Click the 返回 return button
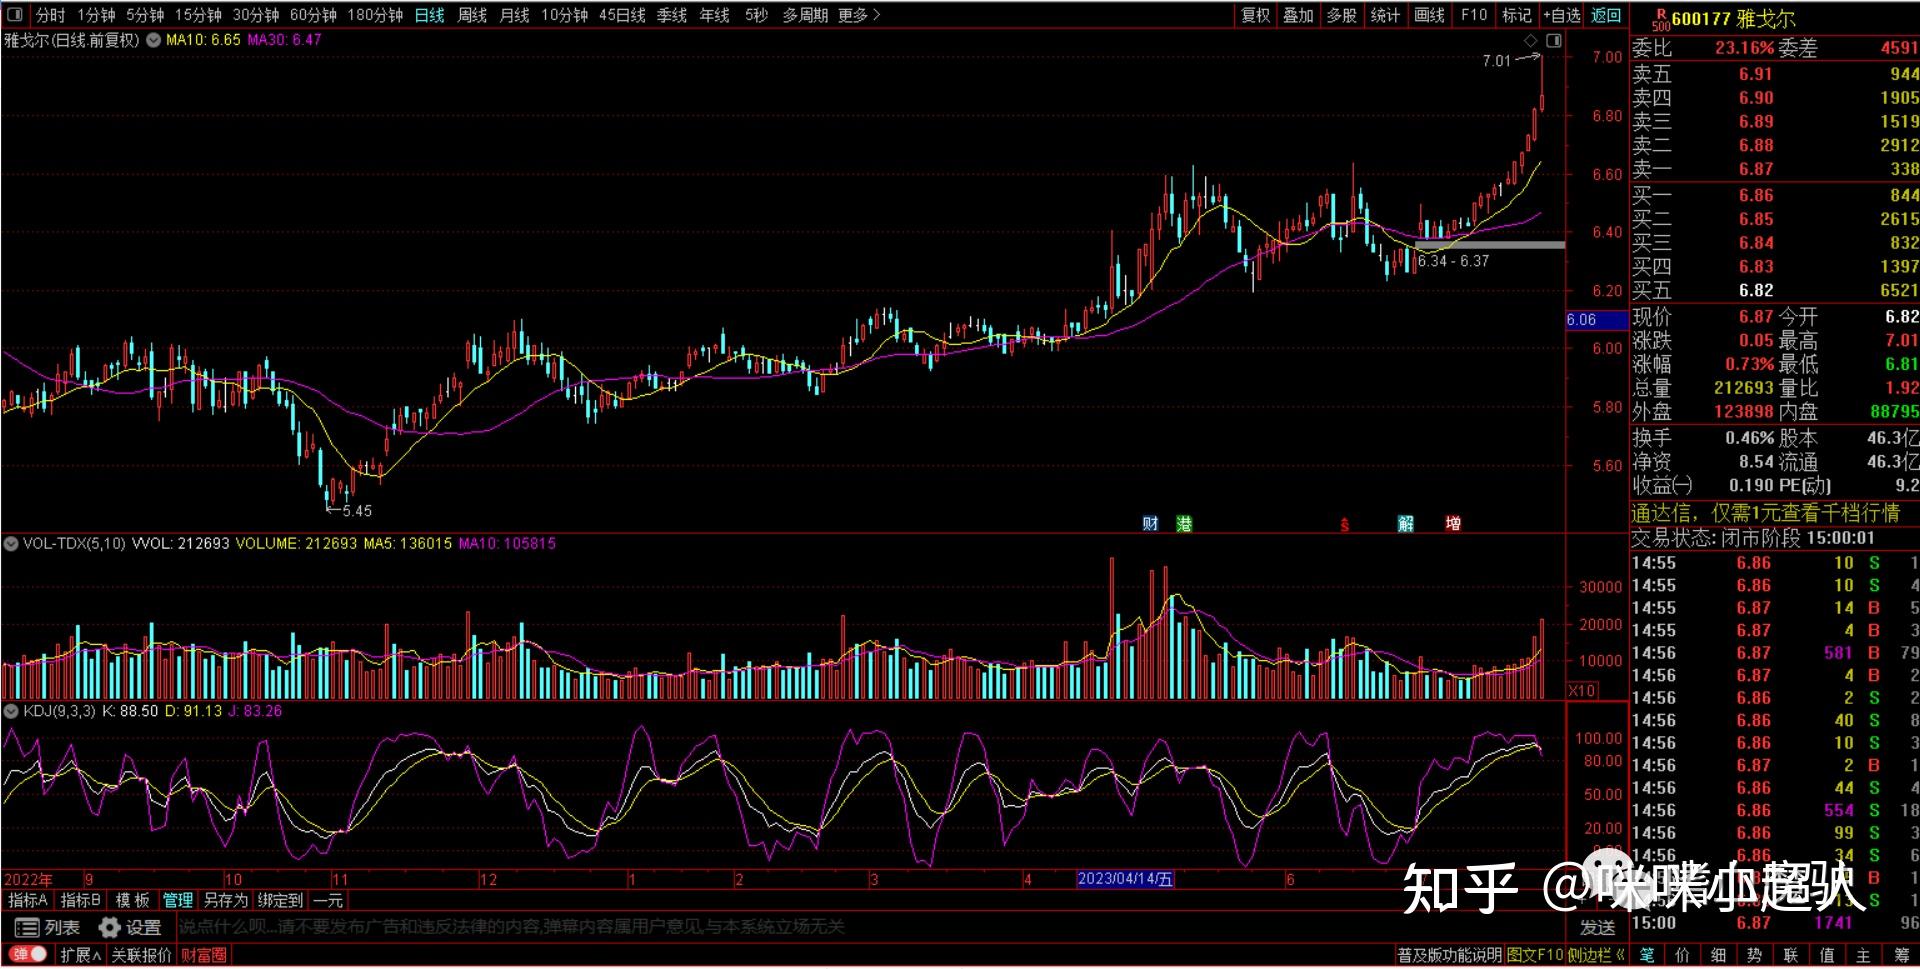The width and height of the screenshot is (1920, 969). click(1606, 15)
